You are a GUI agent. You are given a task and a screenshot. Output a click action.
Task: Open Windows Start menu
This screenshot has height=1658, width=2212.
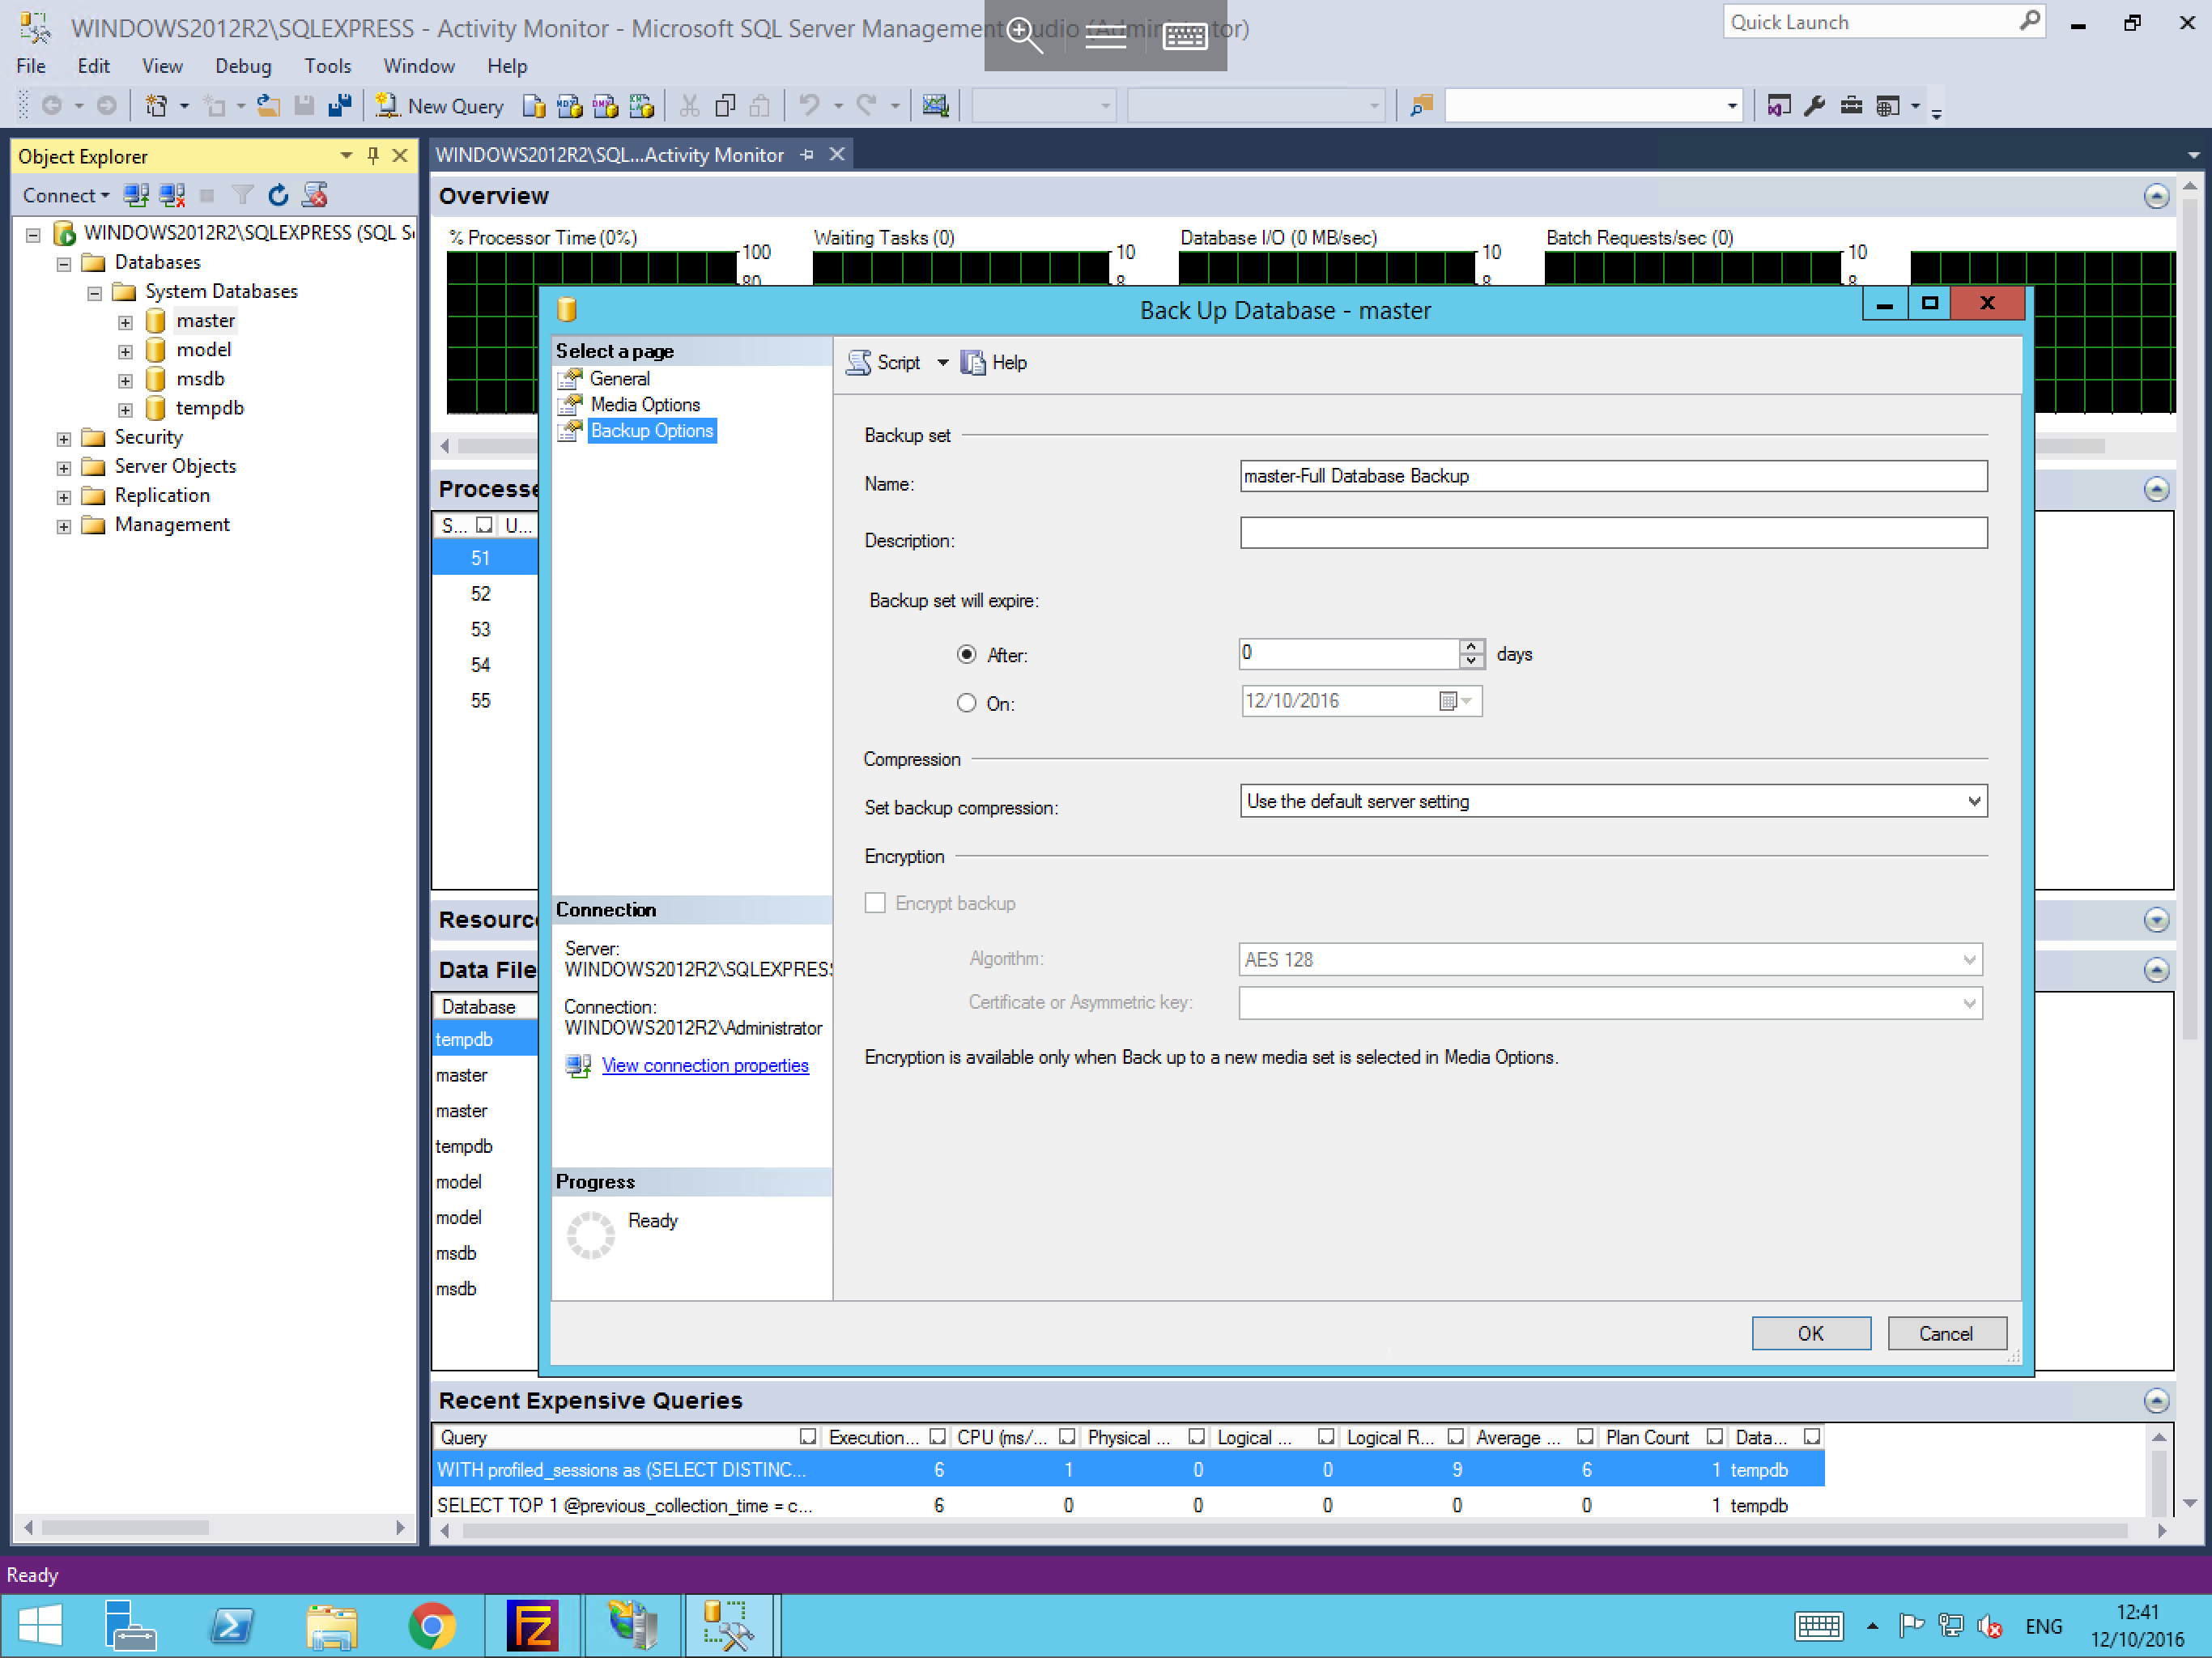(40, 1625)
